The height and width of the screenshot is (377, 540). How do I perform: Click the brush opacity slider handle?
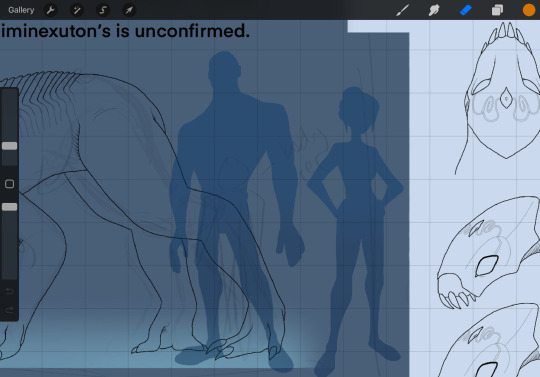(10, 207)
